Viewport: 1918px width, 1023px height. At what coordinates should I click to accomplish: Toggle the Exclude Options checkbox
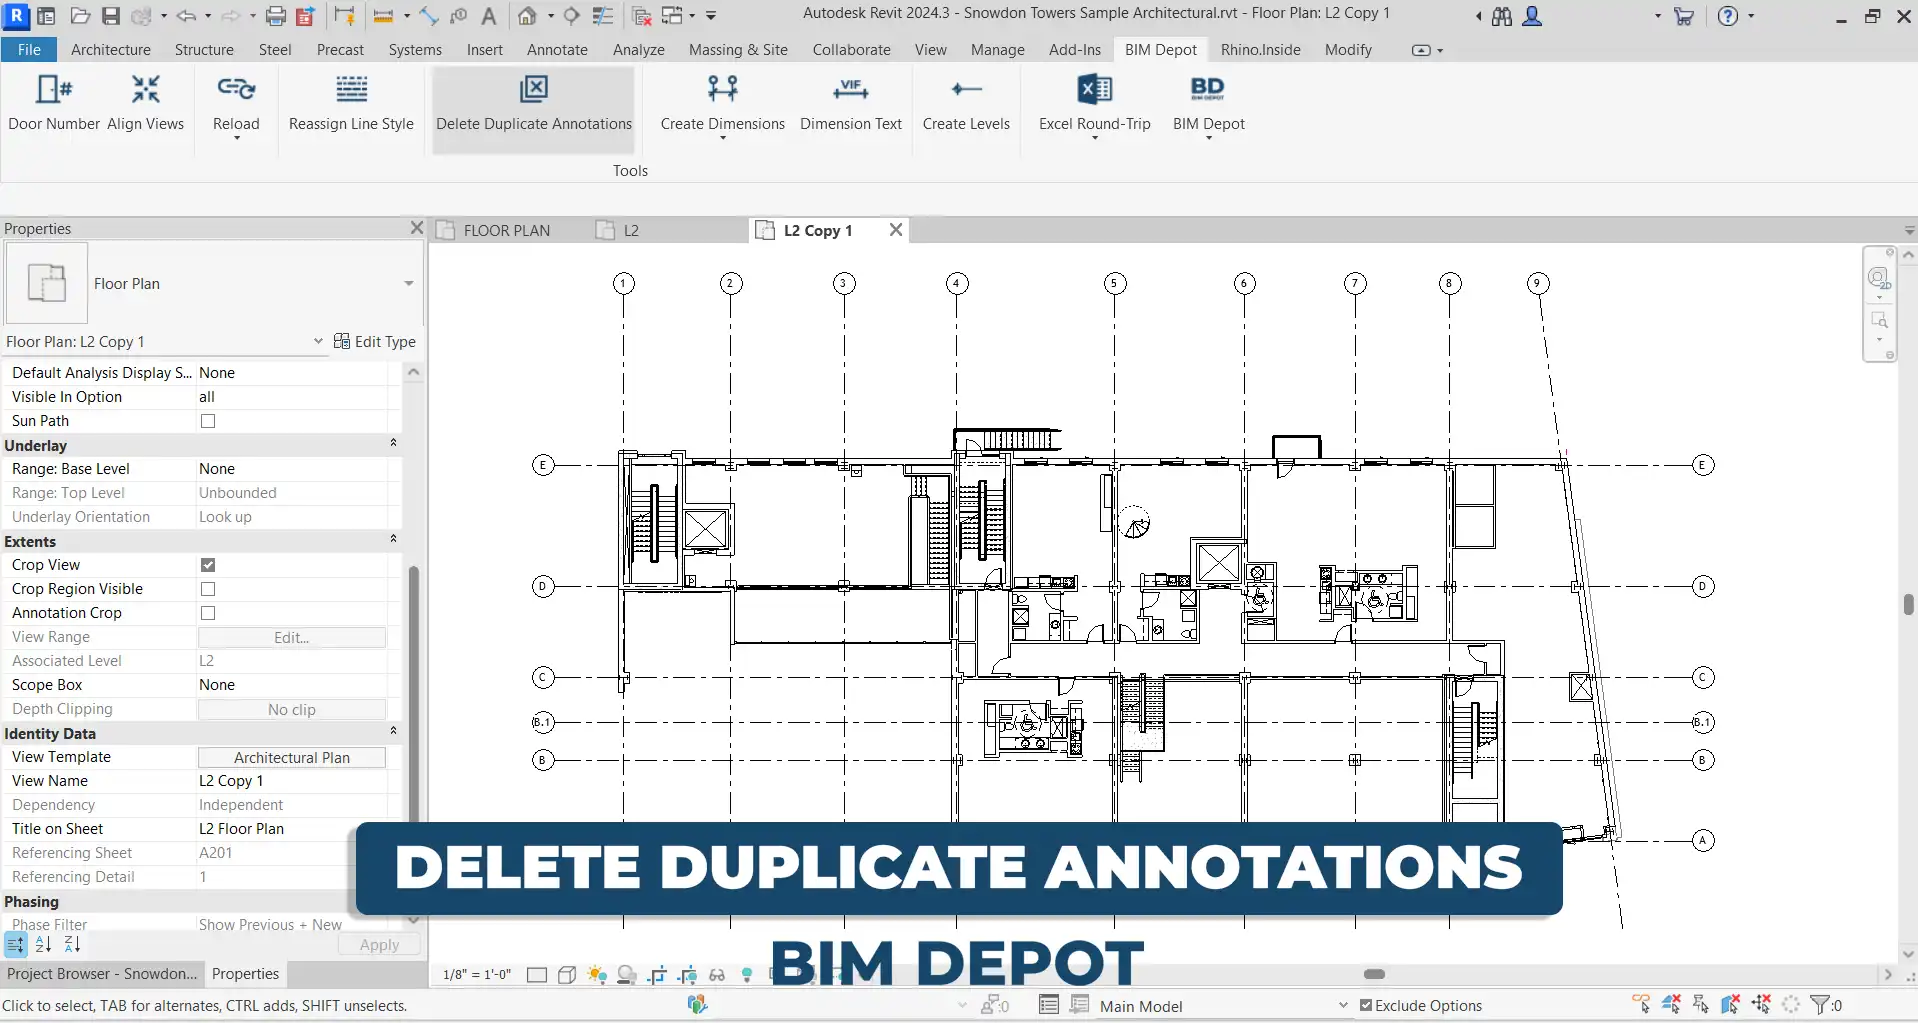click(1366, 1005)
